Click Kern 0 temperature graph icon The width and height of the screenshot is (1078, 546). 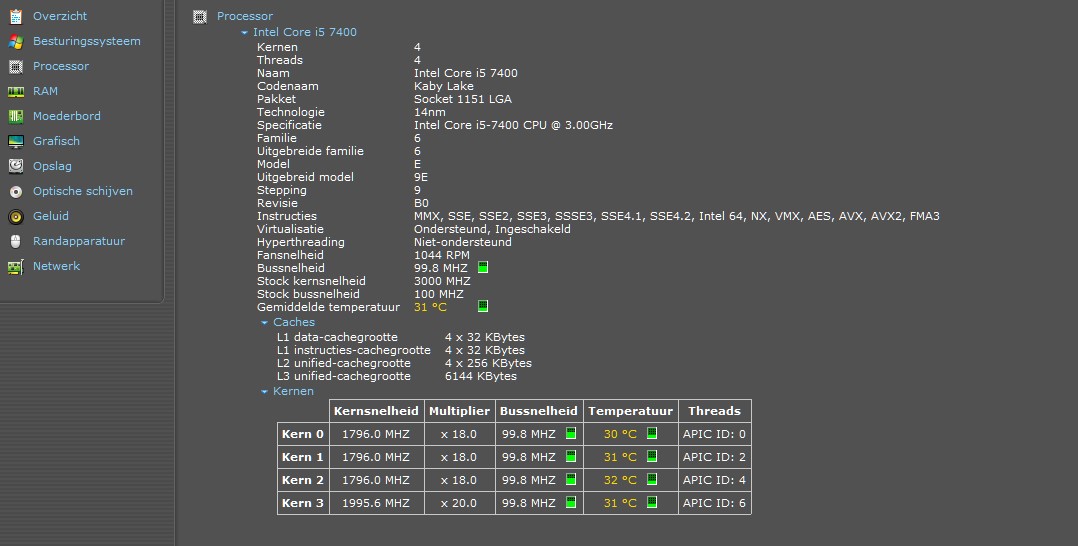[652, 433]
